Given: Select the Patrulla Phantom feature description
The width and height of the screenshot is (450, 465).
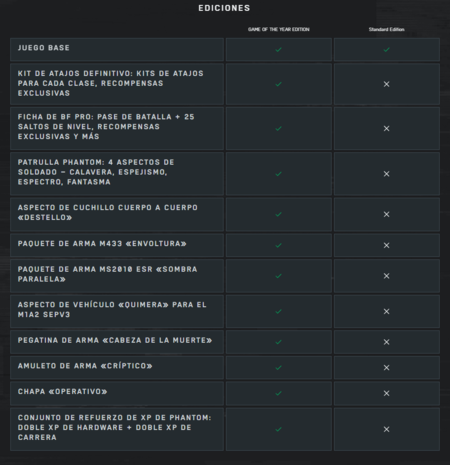Looking at the screenshot, I should (96, 172).
